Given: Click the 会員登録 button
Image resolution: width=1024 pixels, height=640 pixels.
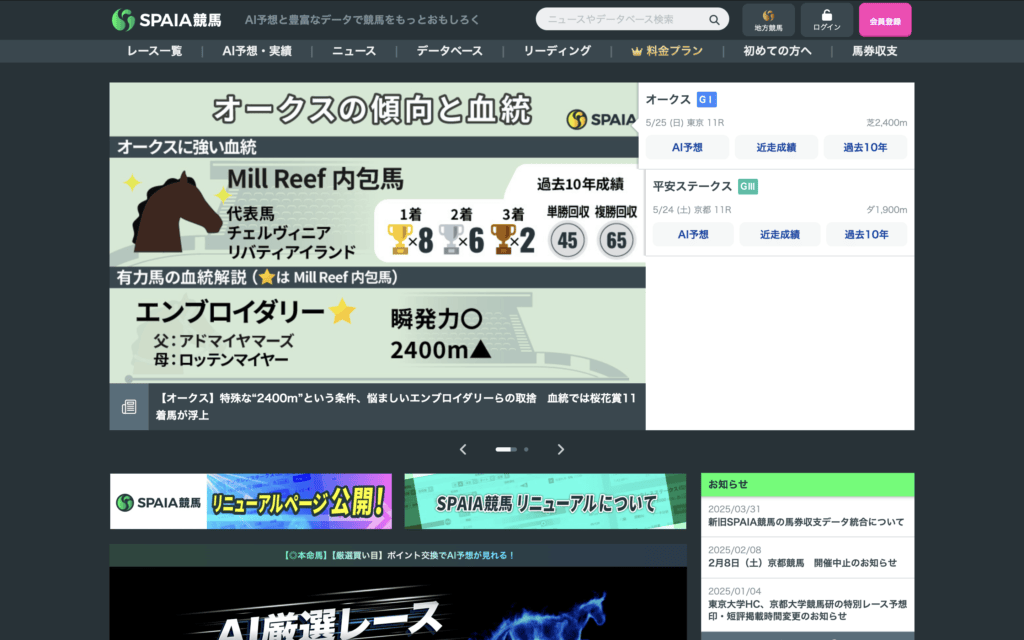Looking at the screenshot, I should coord(885,20).
